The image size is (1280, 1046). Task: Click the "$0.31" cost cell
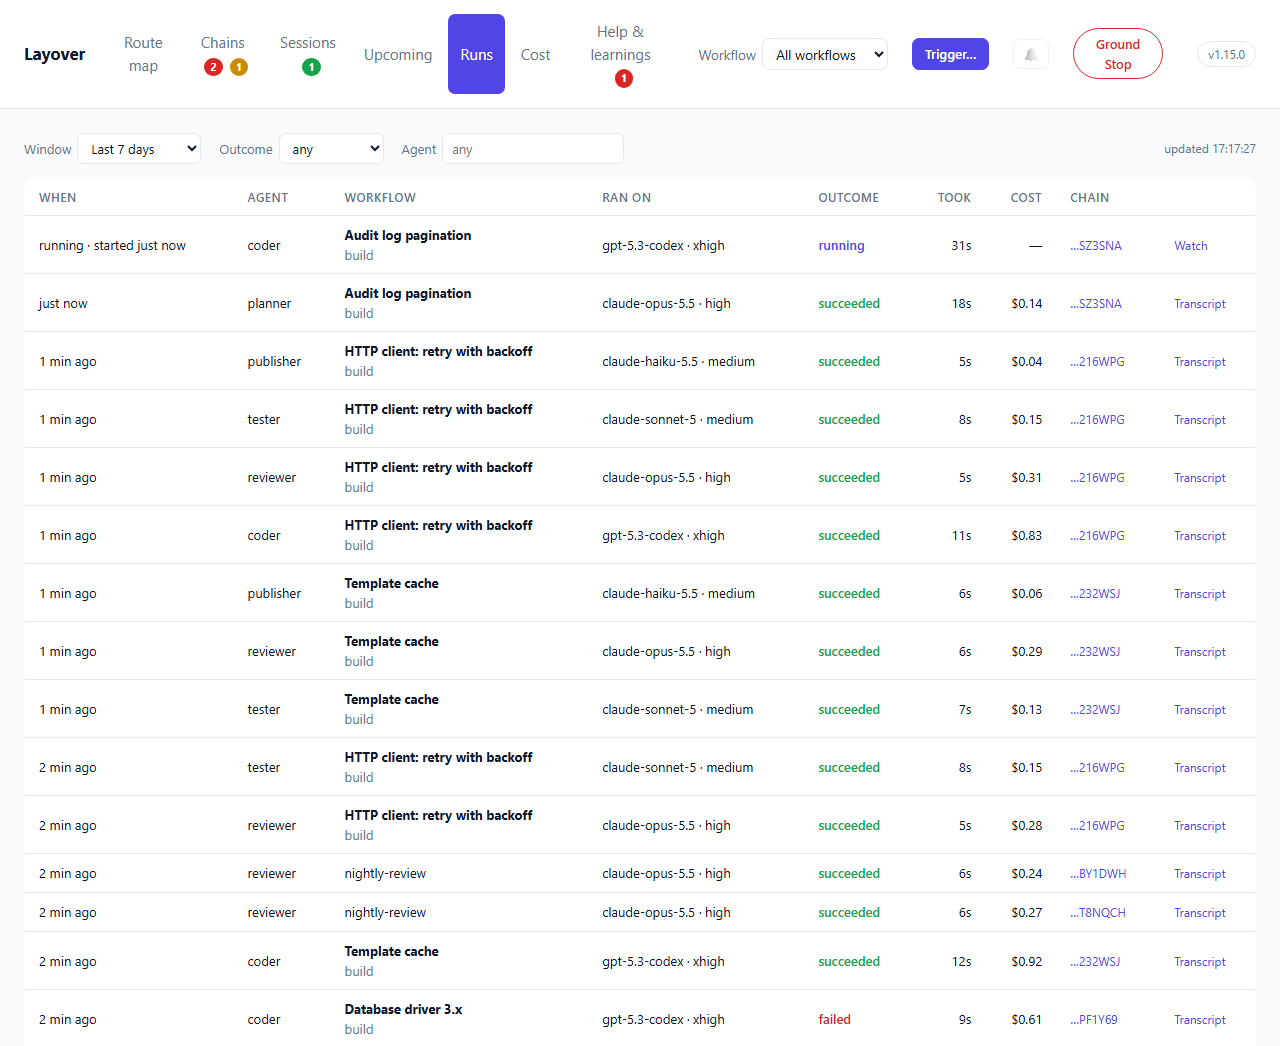pos(1026,477)
